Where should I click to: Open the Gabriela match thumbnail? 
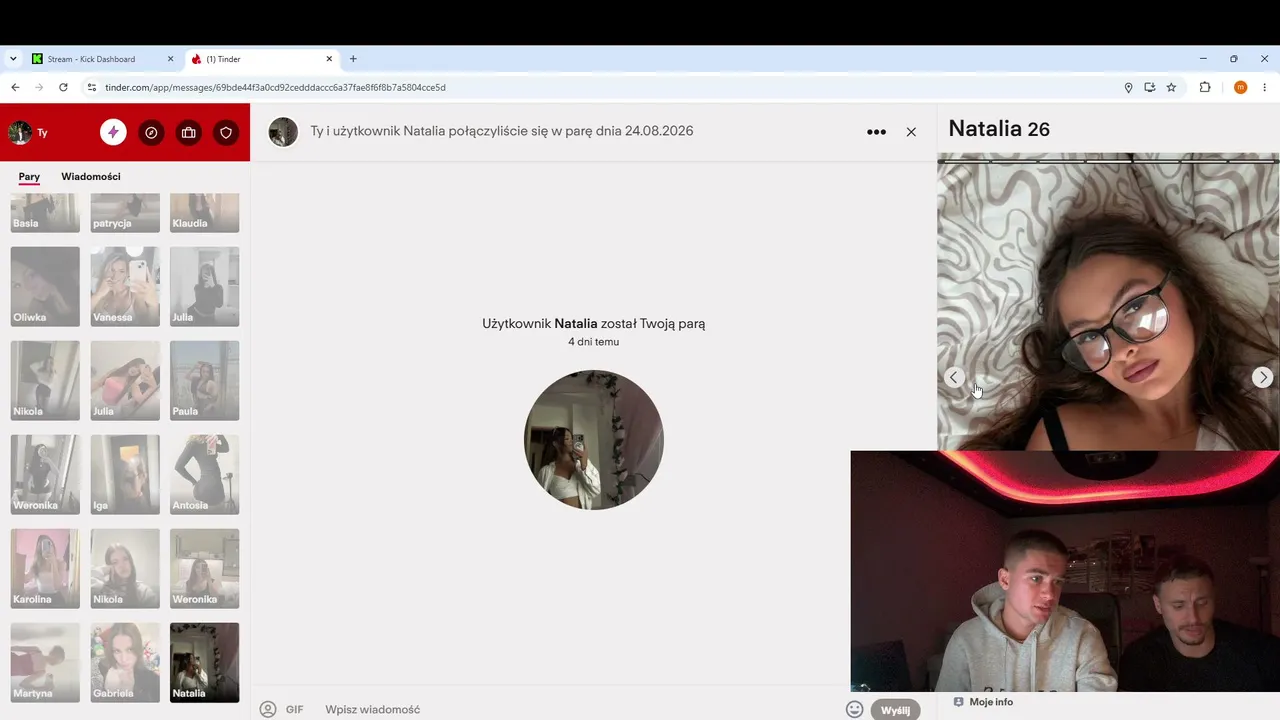coord(125,663)
